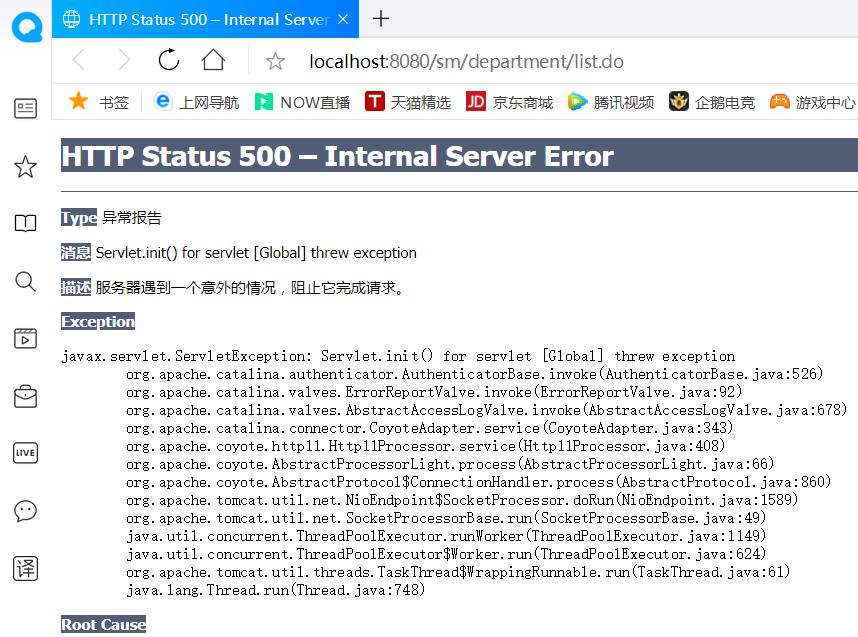Open the 上网导航 bookmark

[x=196, y=102]
